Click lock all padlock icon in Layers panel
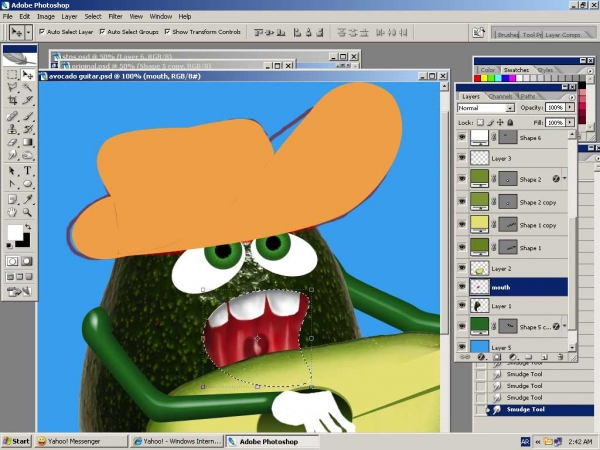 510,122
